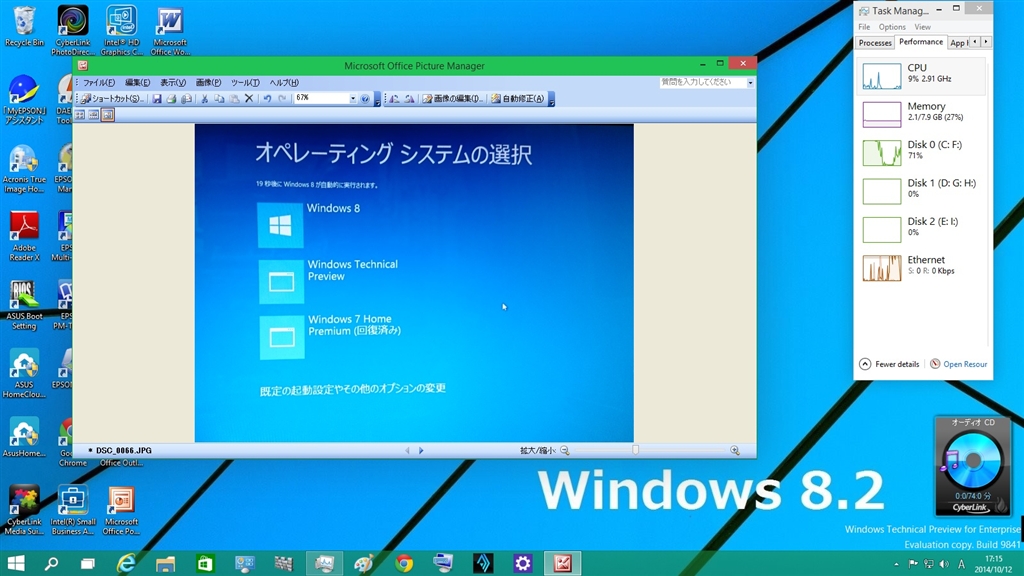Select Disk 2 (E: I:) in Task Manager
The image size is (1024, 576).
[x=921, y=230]
